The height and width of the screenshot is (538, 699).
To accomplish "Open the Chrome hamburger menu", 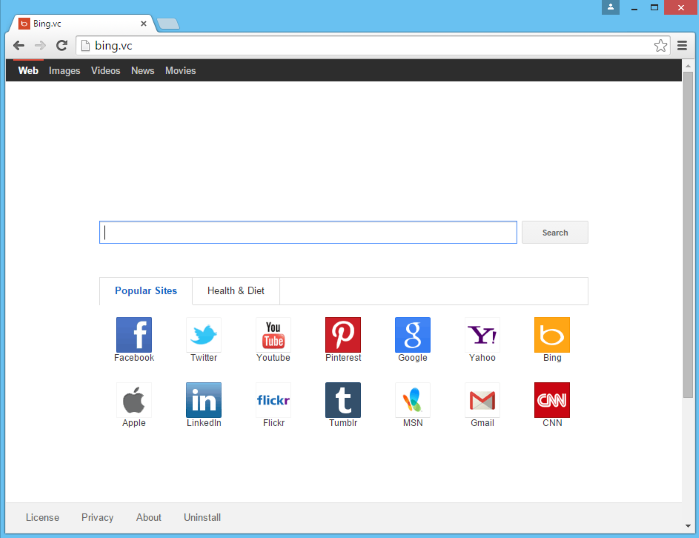I will point(682,45).
